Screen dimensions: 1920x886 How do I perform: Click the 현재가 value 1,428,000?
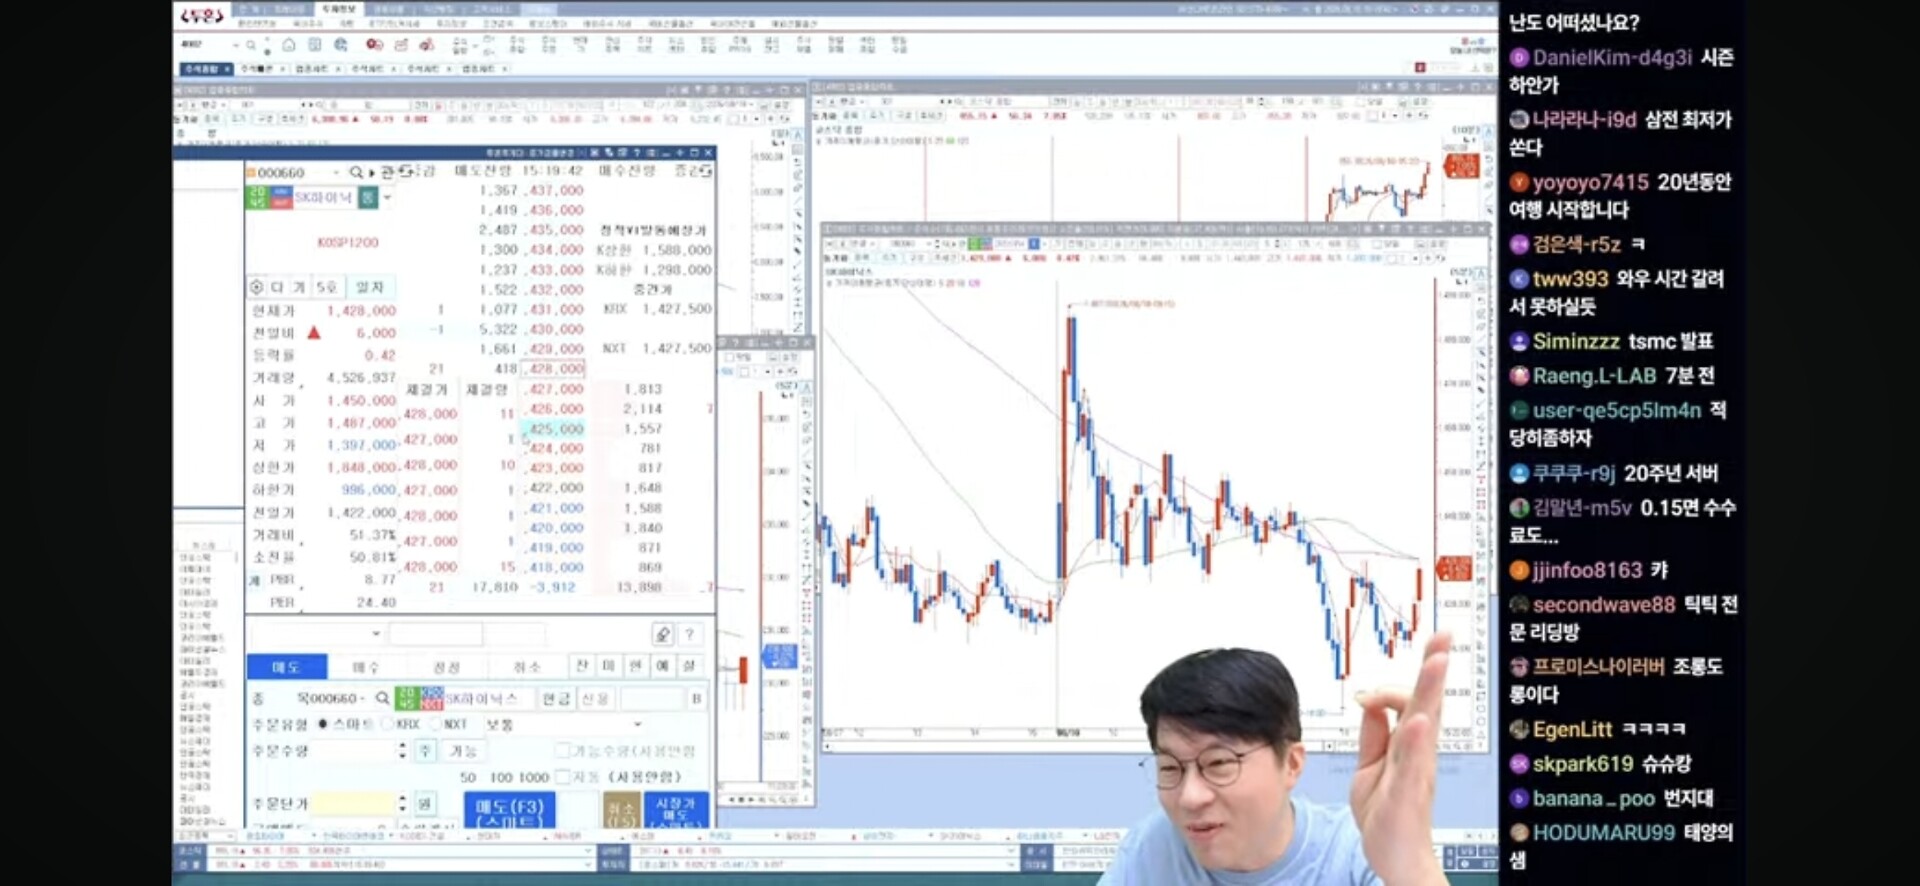point(361,311)
